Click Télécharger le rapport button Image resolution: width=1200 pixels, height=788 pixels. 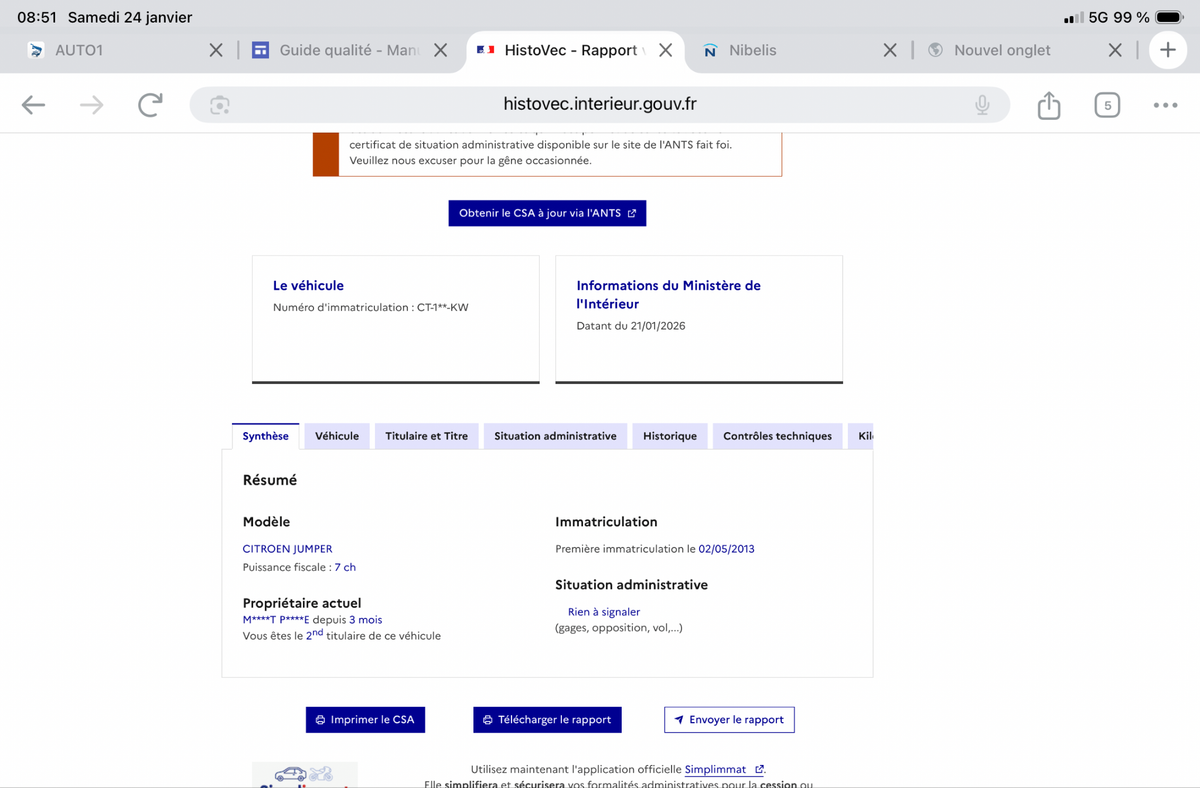pyautogui.click(x=547, y=720)
